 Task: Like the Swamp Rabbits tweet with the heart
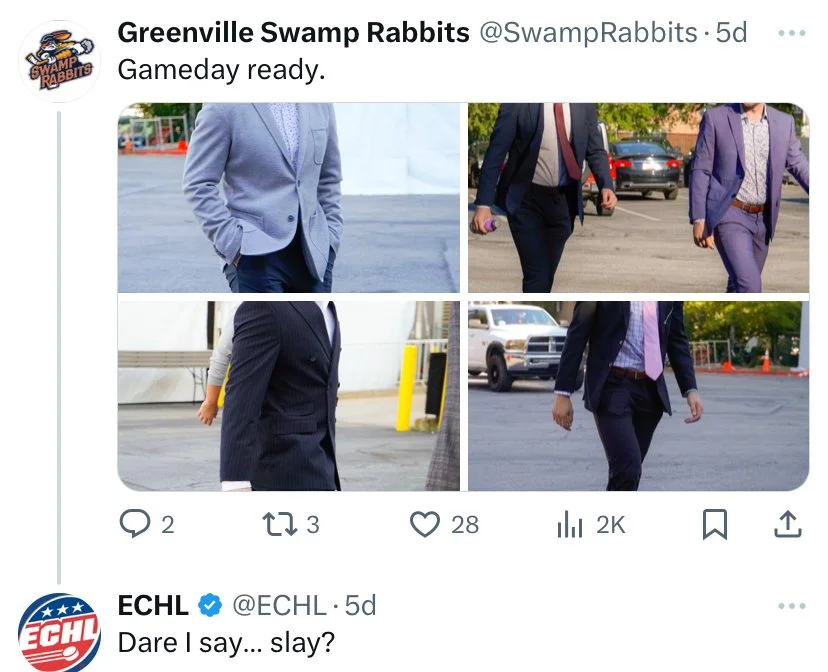pyautogui.click(x=425, y=524)
